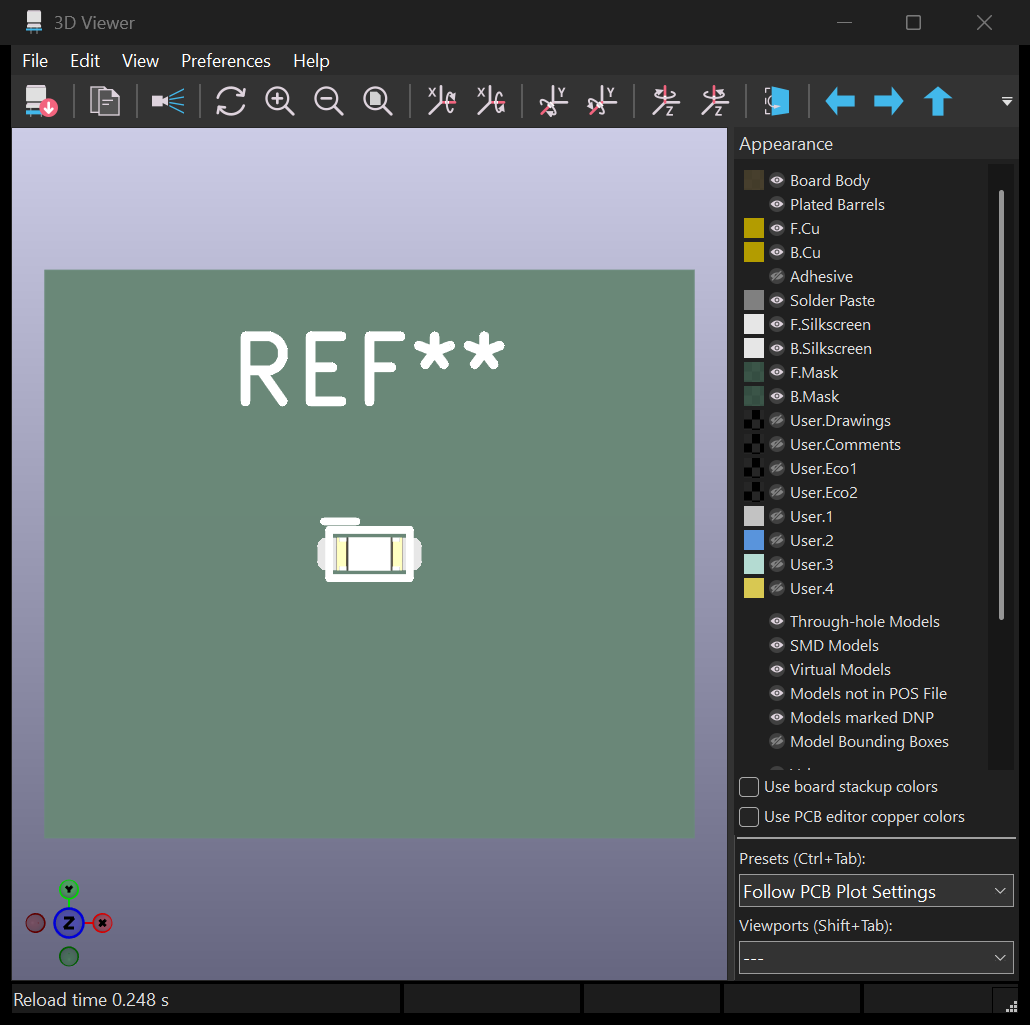Flip the board view
Screen dimensions: 1030x1025
[x=777, y=101]
